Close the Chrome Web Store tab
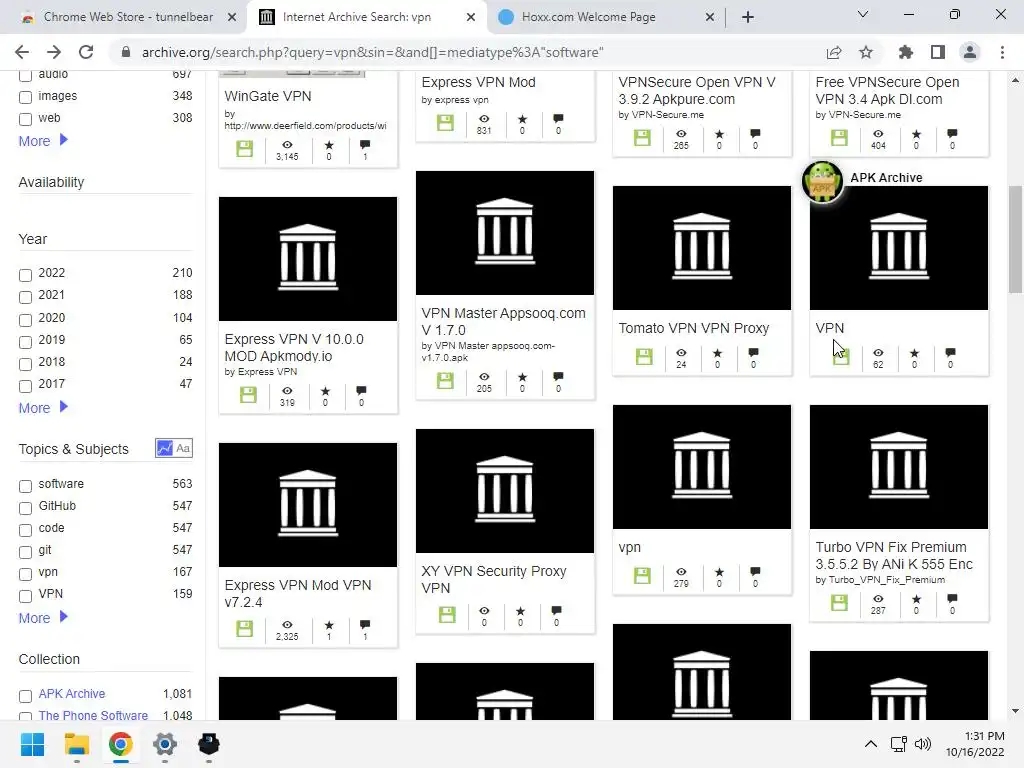The image size is (1024, 768). [x=232, y=17]
